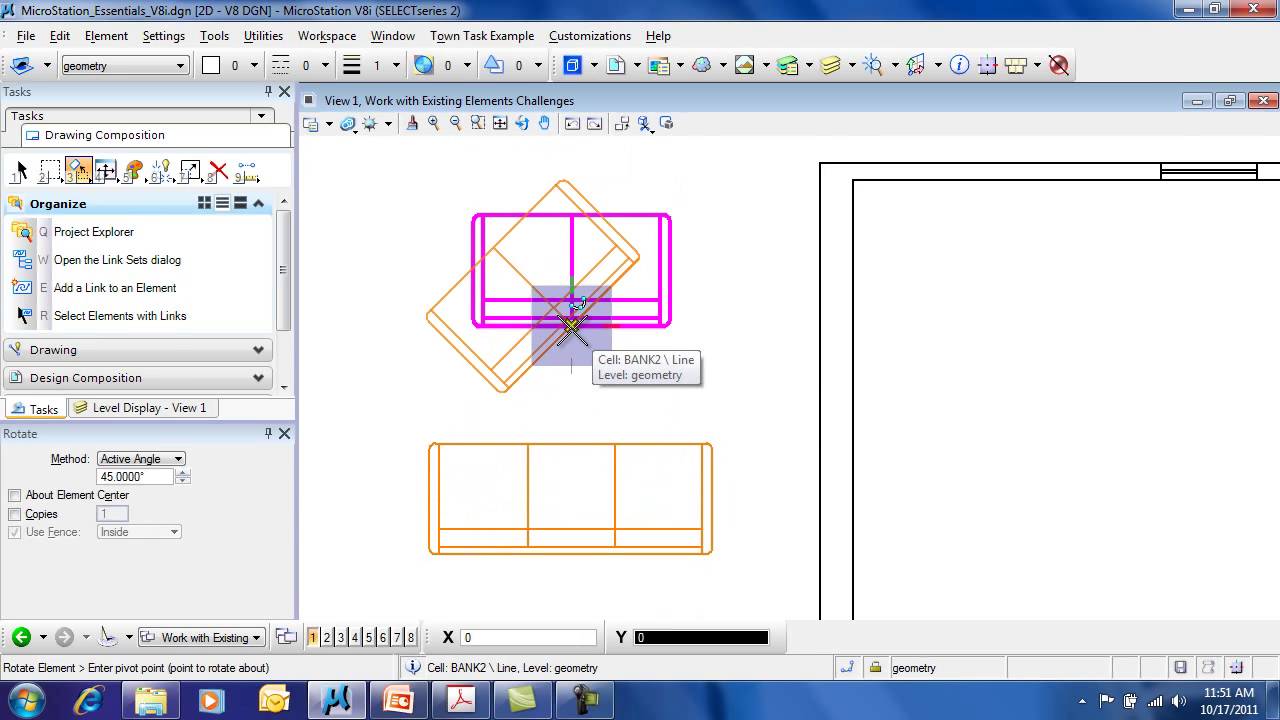Click the back green arrow in navigation toolbar
The image size is (1280, 720).
[x=21, y=637]
